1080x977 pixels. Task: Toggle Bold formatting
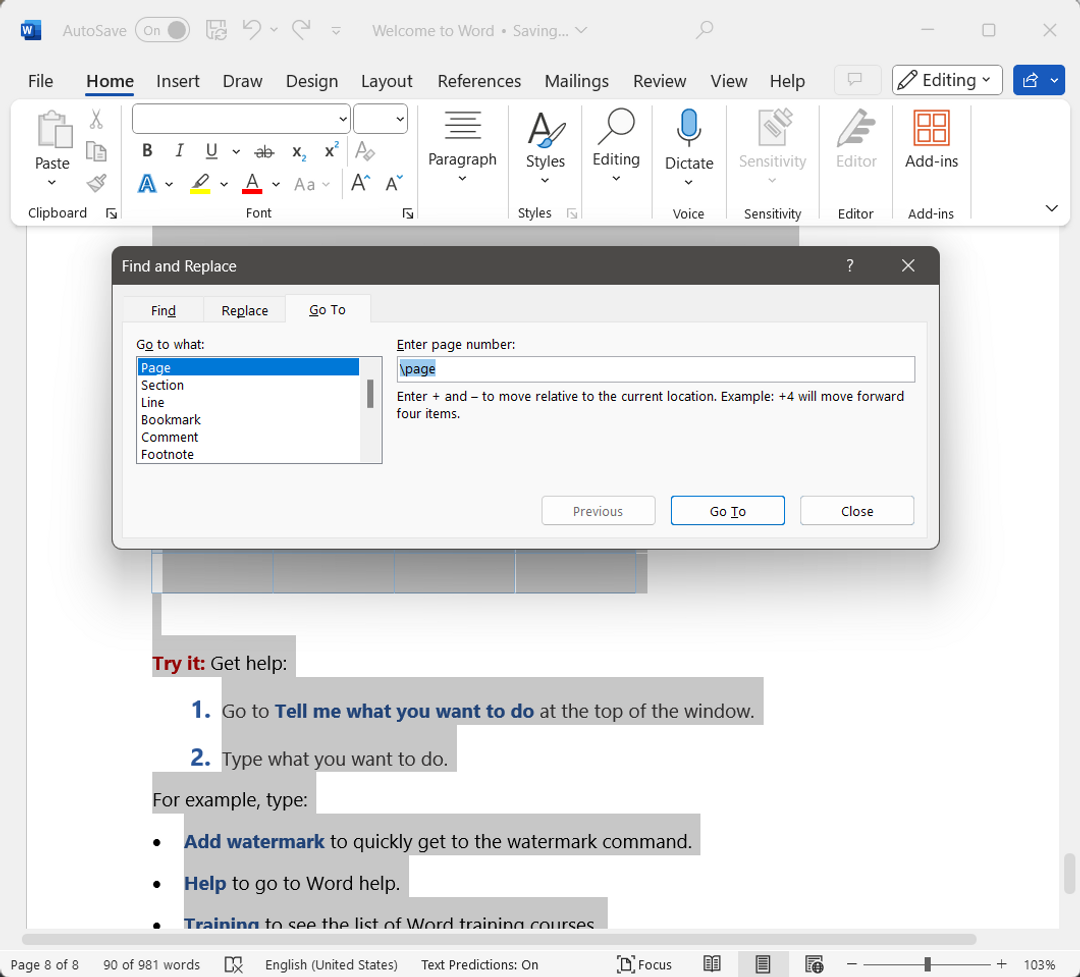pos(147,151)
